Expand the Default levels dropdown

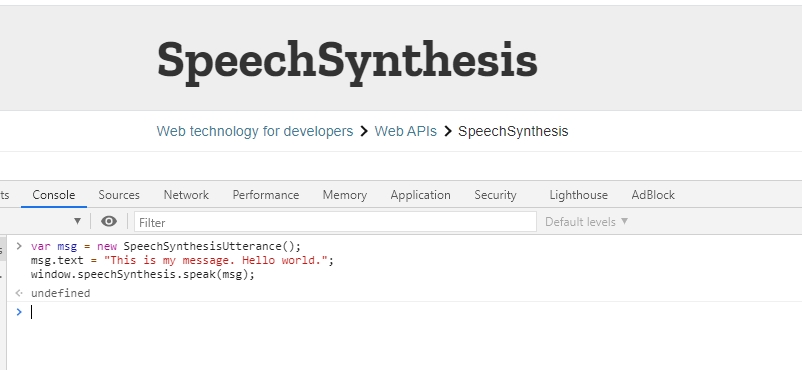click(x=587, y=222)
